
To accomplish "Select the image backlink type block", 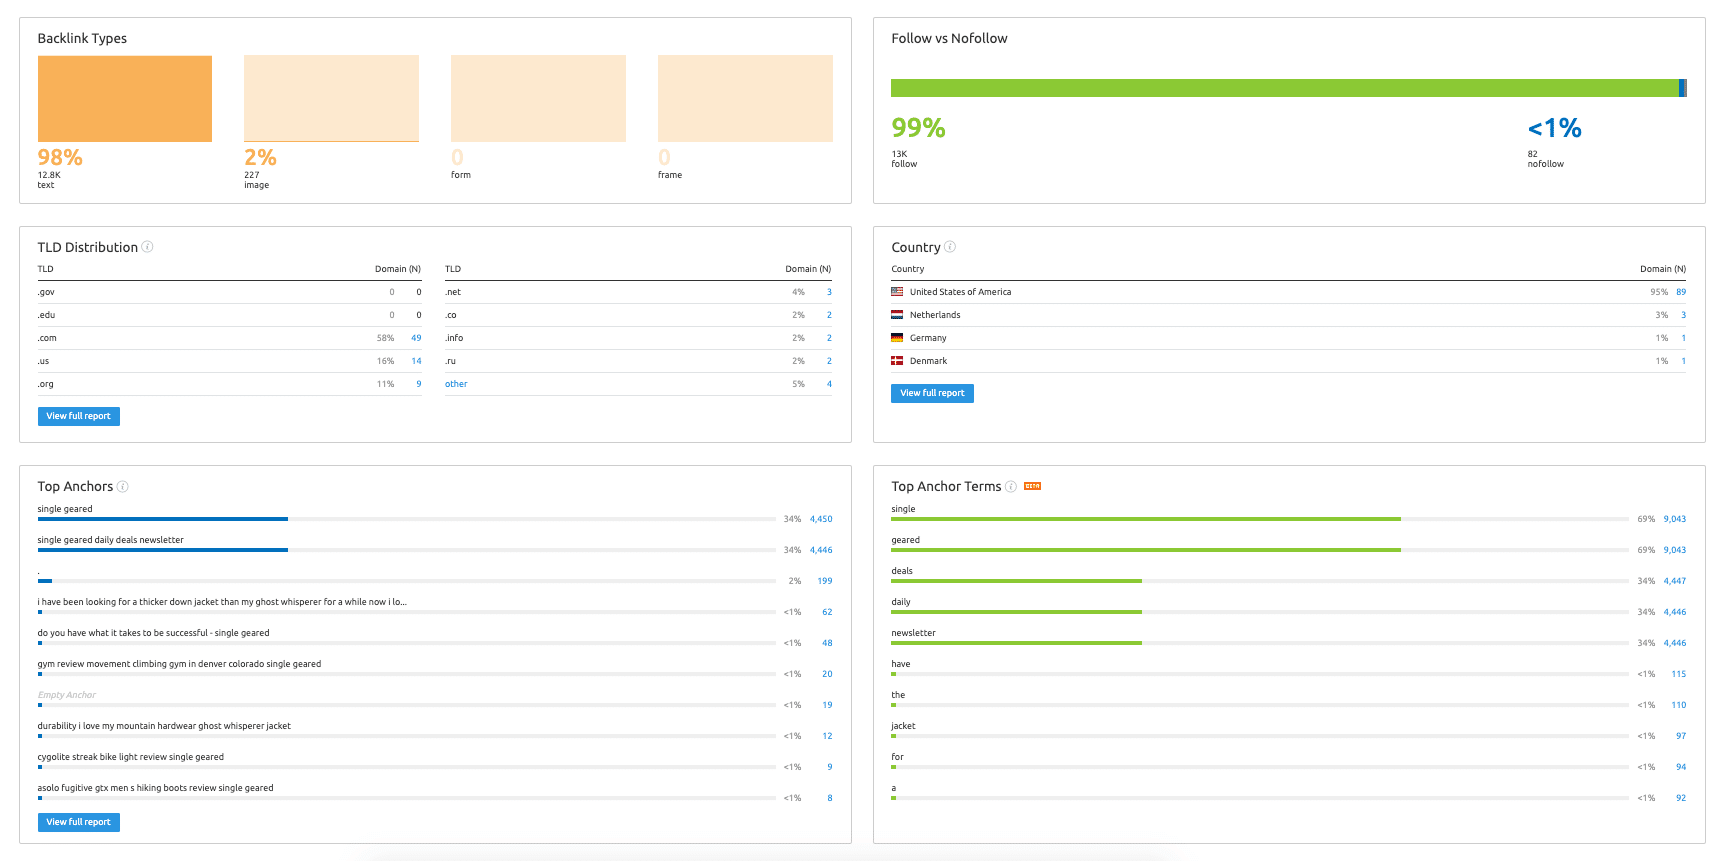I will 331,99.
